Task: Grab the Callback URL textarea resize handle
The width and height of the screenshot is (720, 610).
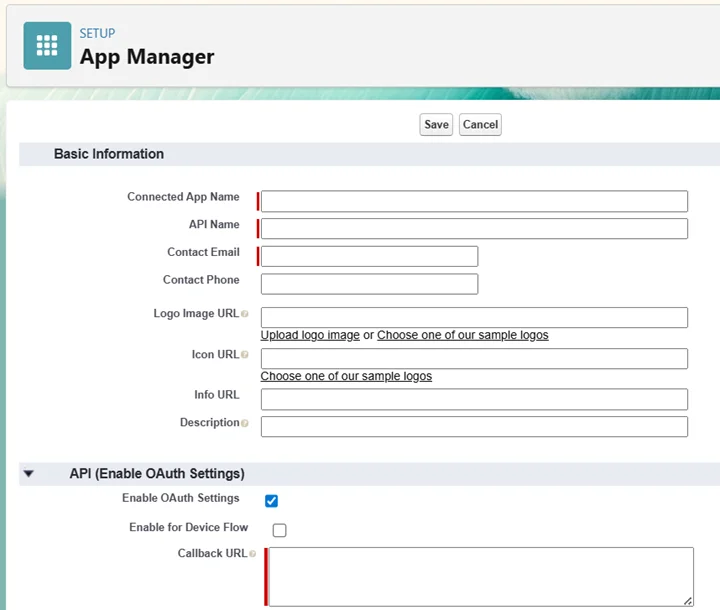Action: point(687,600)
